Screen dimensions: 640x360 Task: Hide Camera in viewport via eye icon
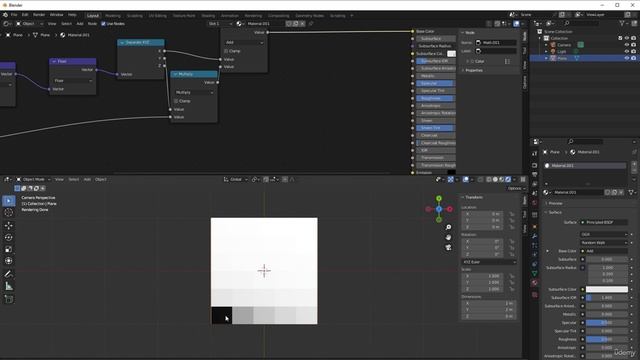coord(627,44)
